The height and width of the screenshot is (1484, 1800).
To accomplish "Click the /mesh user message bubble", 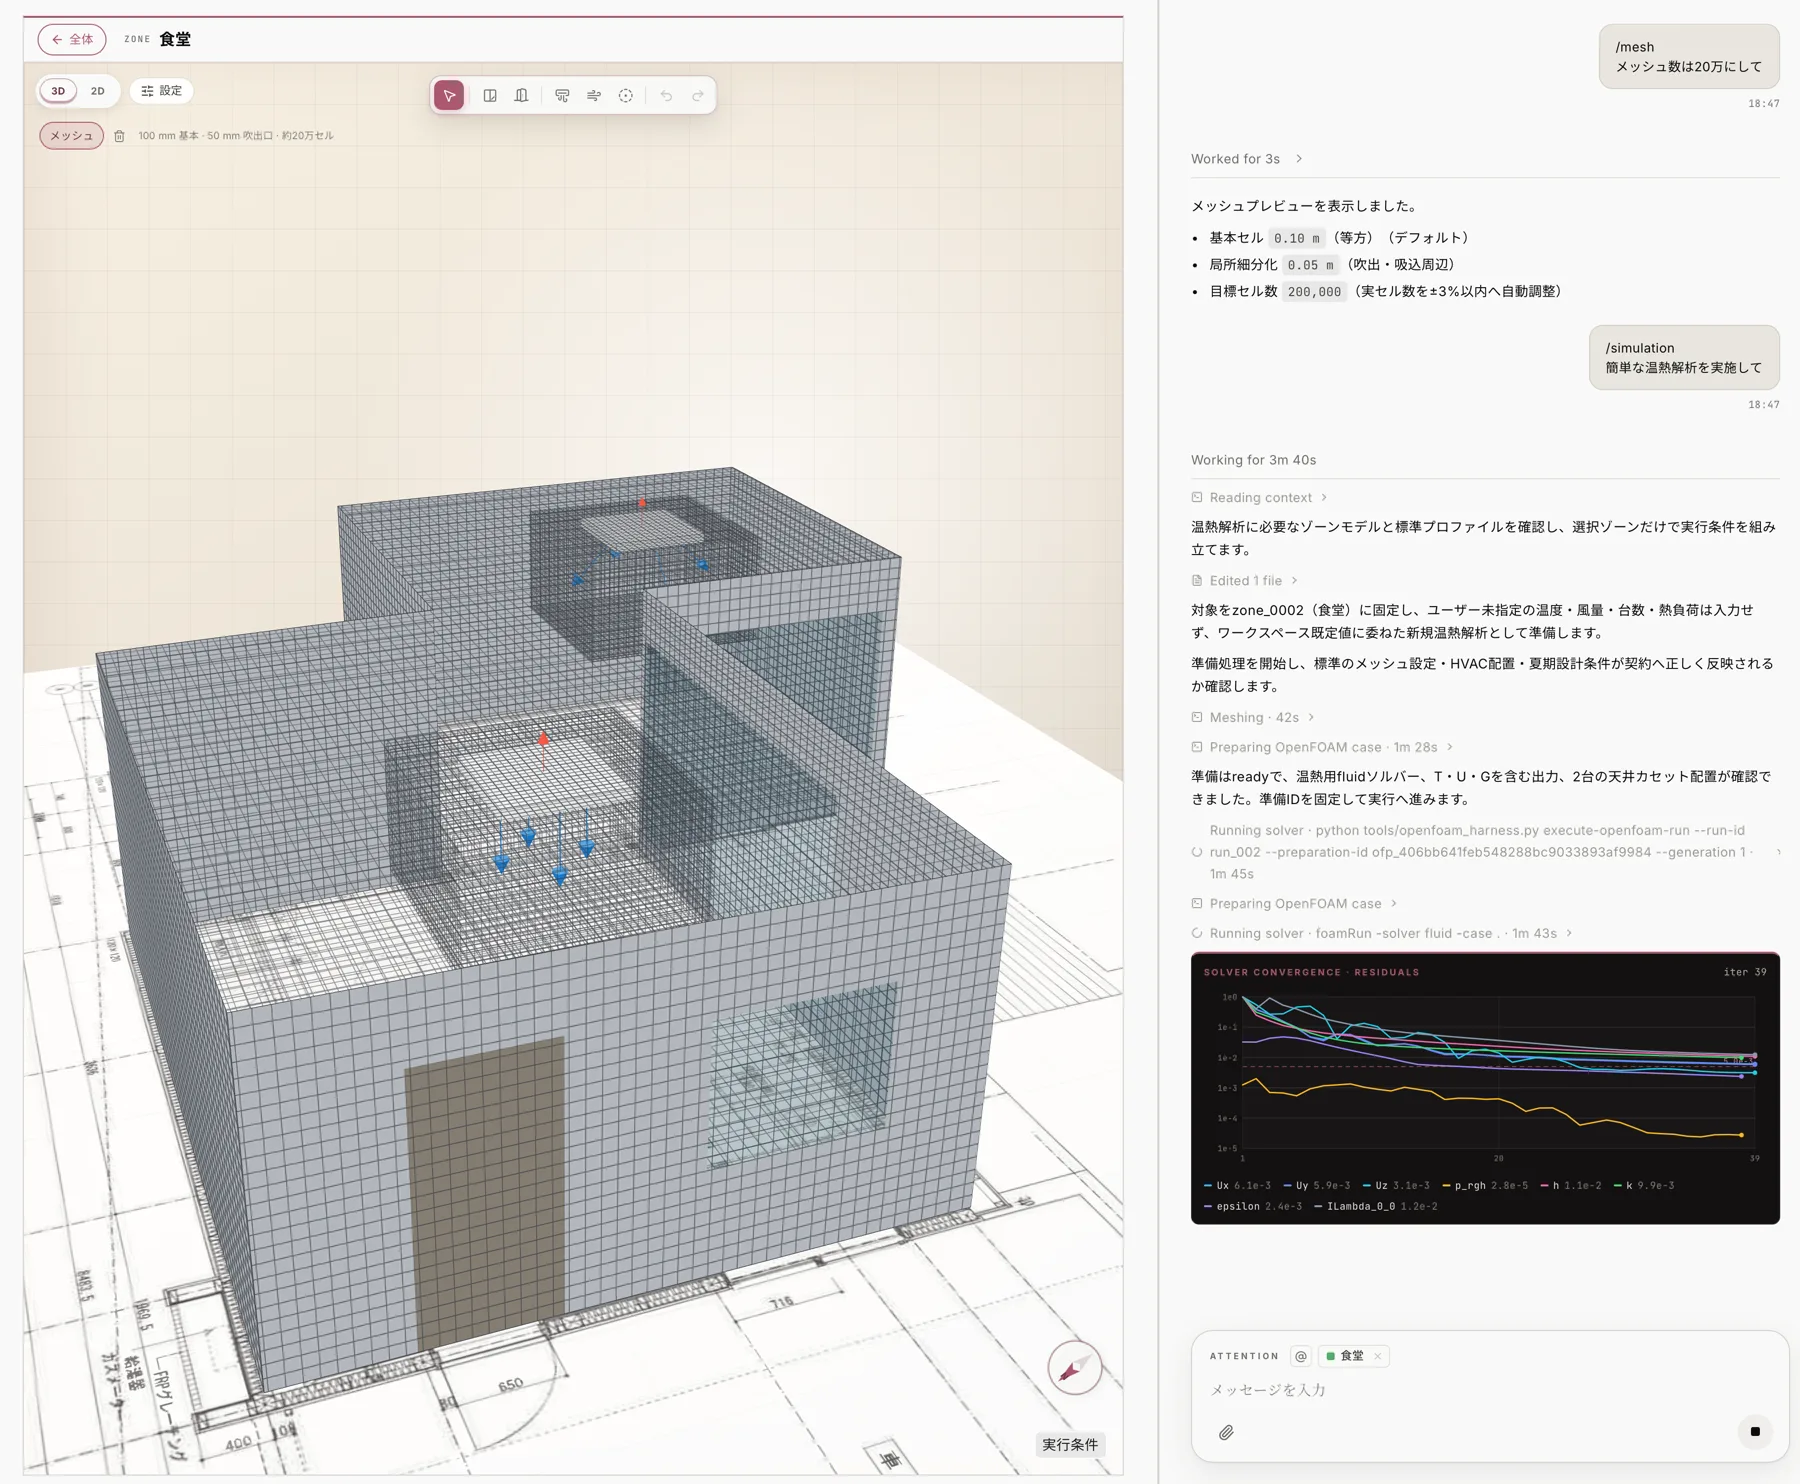I will pyautogui.click(x=1689, y=56).
